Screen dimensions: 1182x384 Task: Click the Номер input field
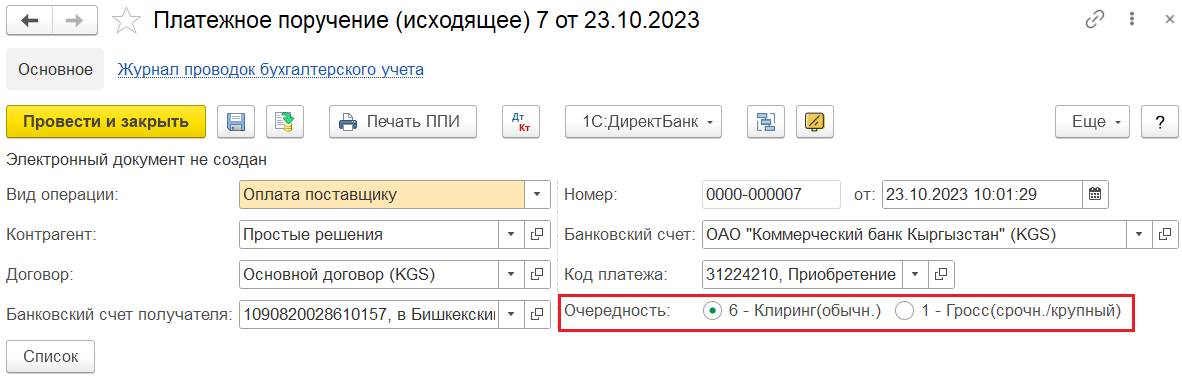[770, 194]
